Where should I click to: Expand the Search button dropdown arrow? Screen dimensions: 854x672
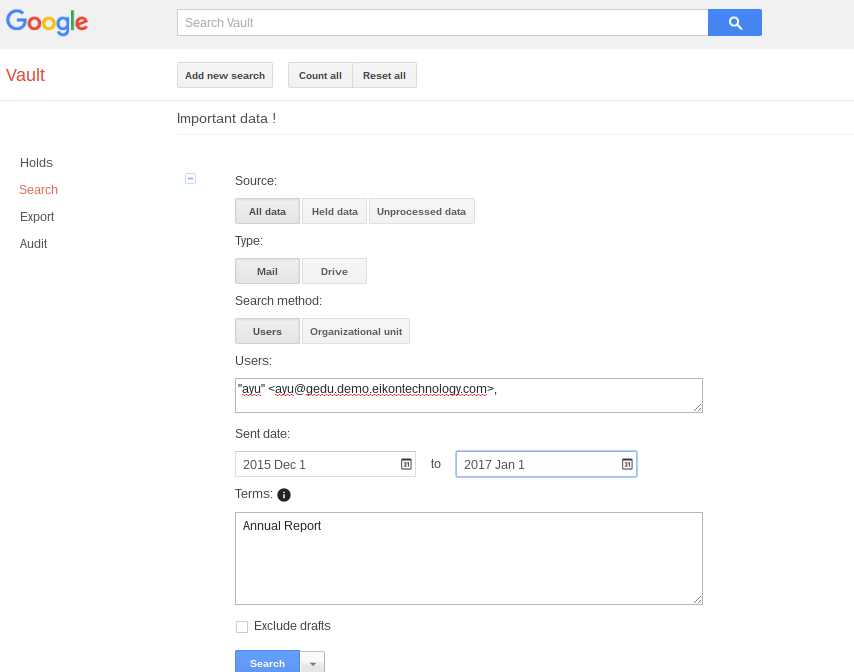(x=312, y=663)
